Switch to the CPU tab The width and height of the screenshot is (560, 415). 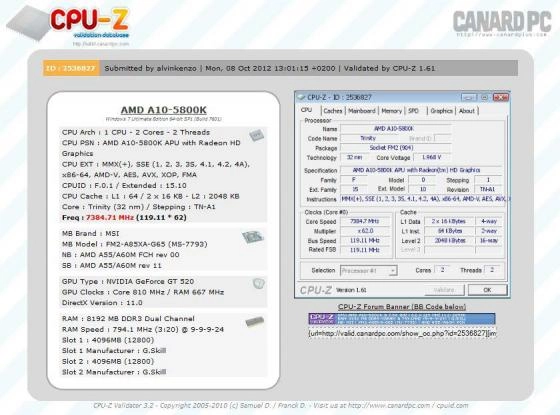coord(306,110)
